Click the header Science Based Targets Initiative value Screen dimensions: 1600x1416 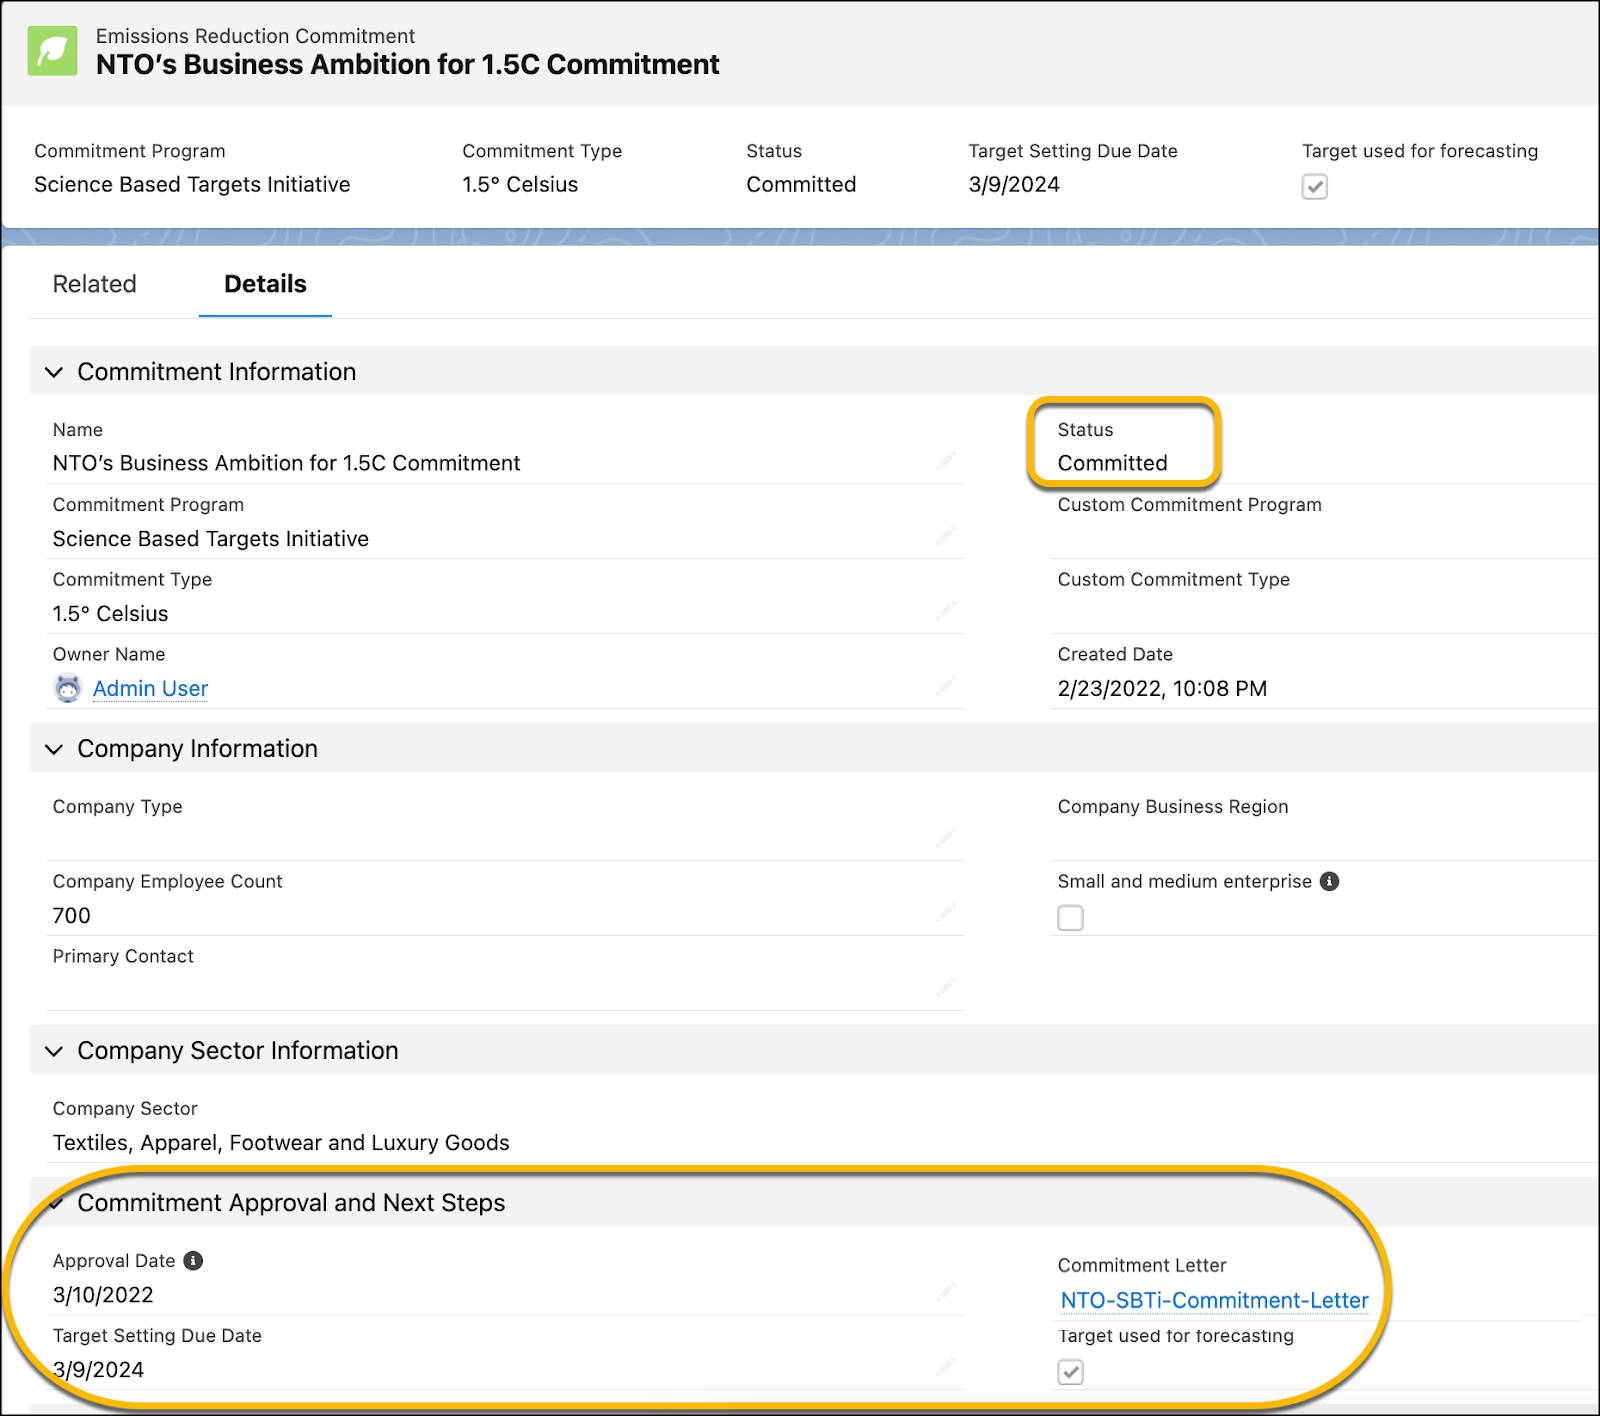192,184
